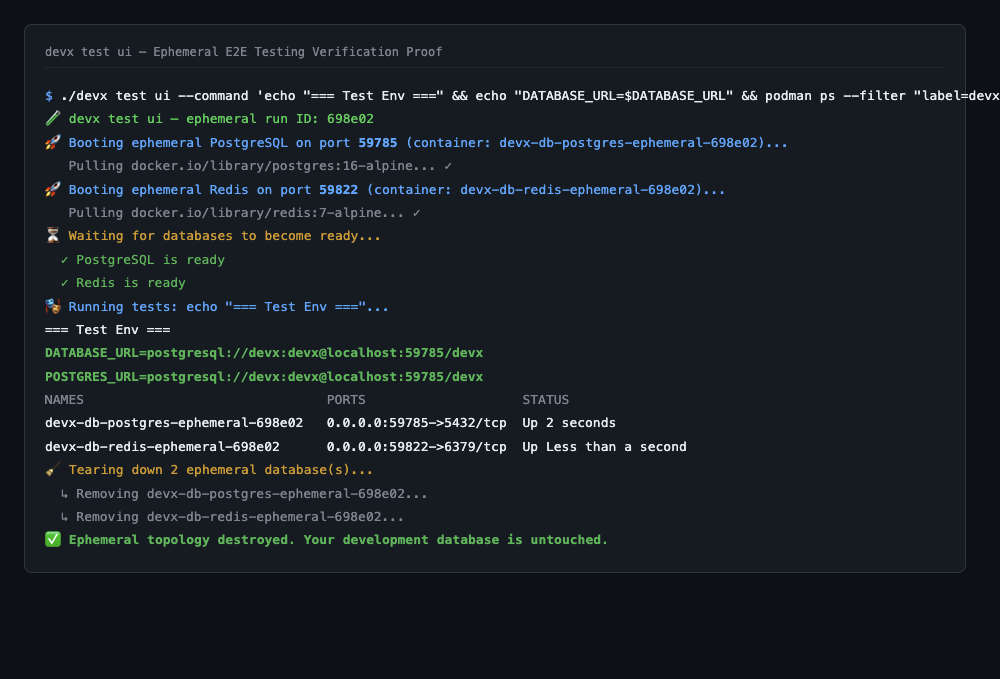Click the DATABASE_URL=postgresql line
1000x679 pixels.
click(264, 353)
